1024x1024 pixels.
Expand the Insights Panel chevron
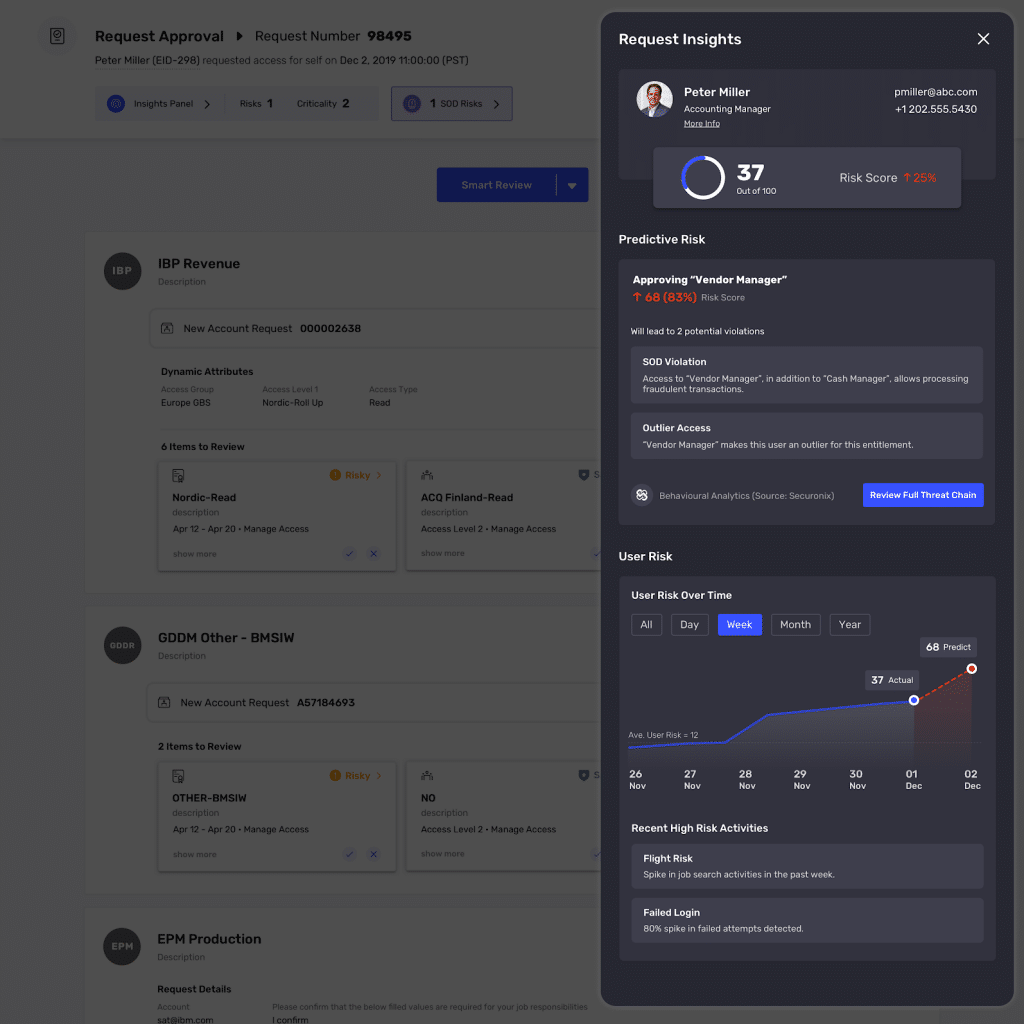207,104
